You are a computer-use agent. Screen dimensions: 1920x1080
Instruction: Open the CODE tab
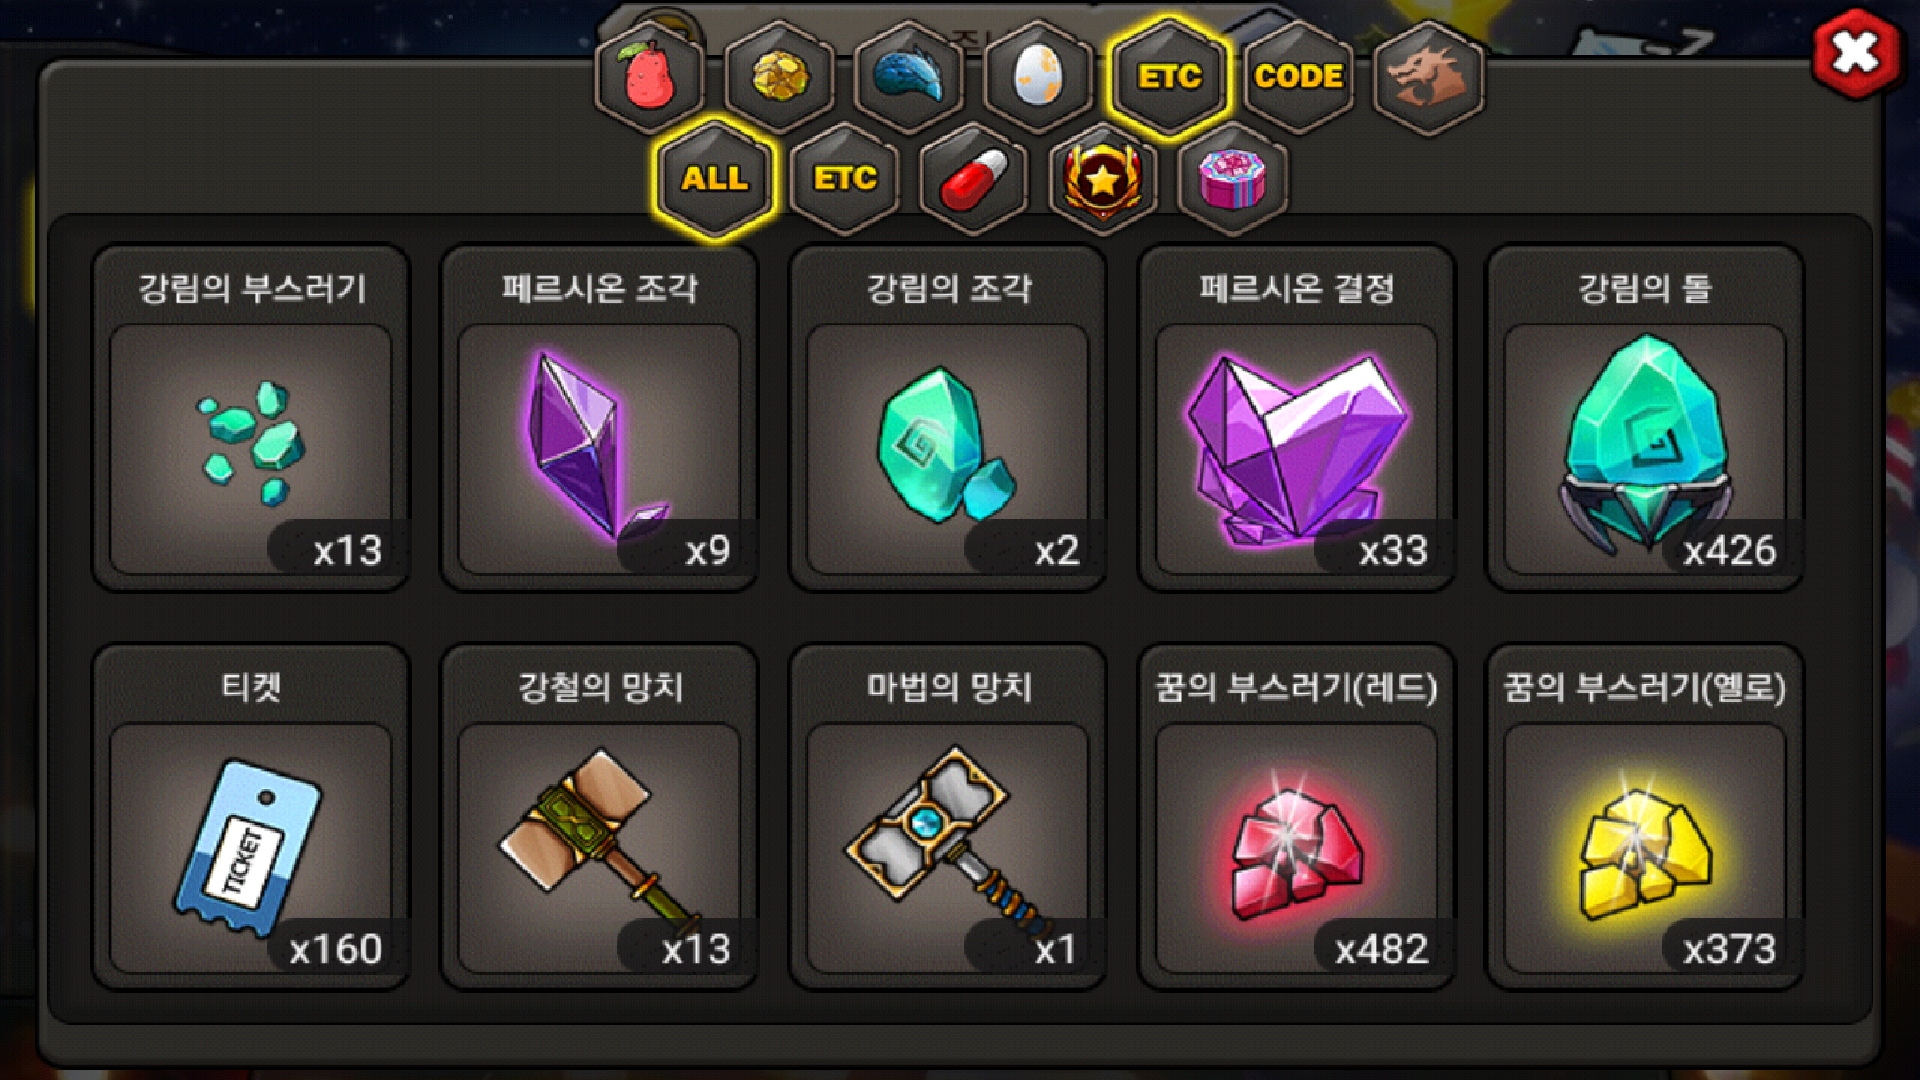1299,77
